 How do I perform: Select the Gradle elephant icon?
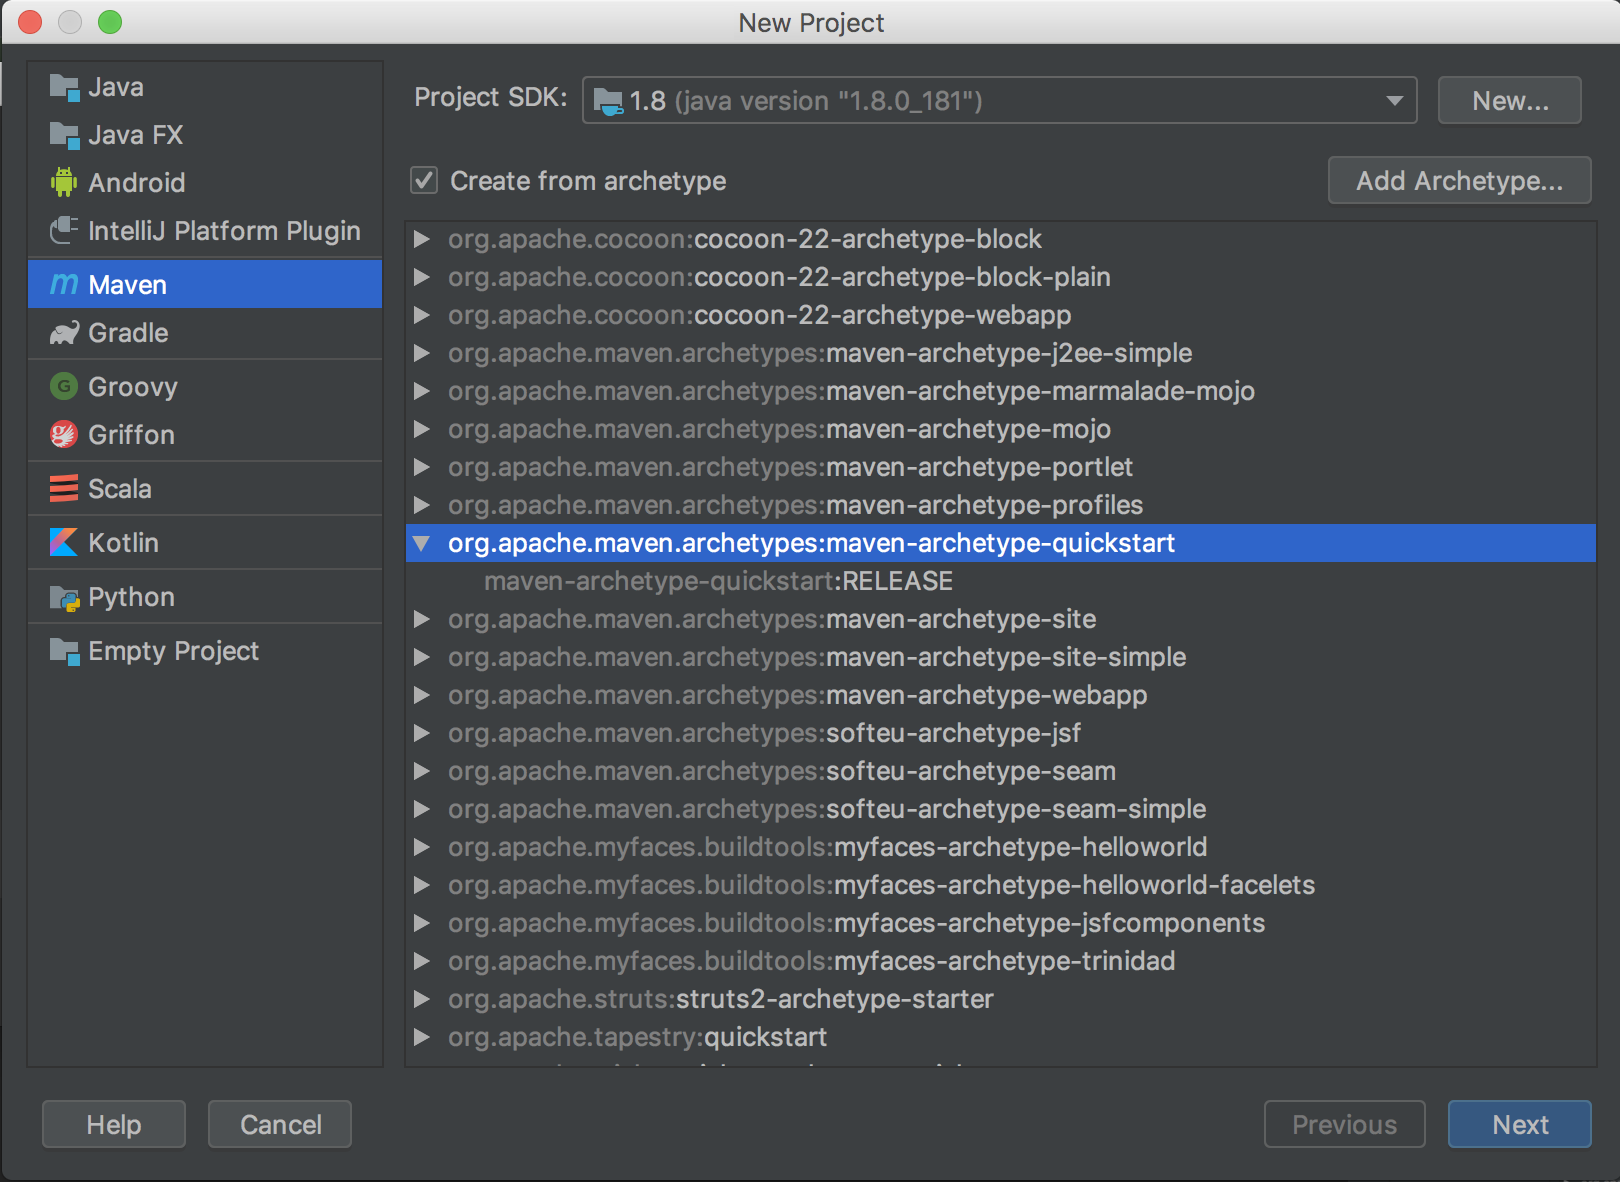64,333
